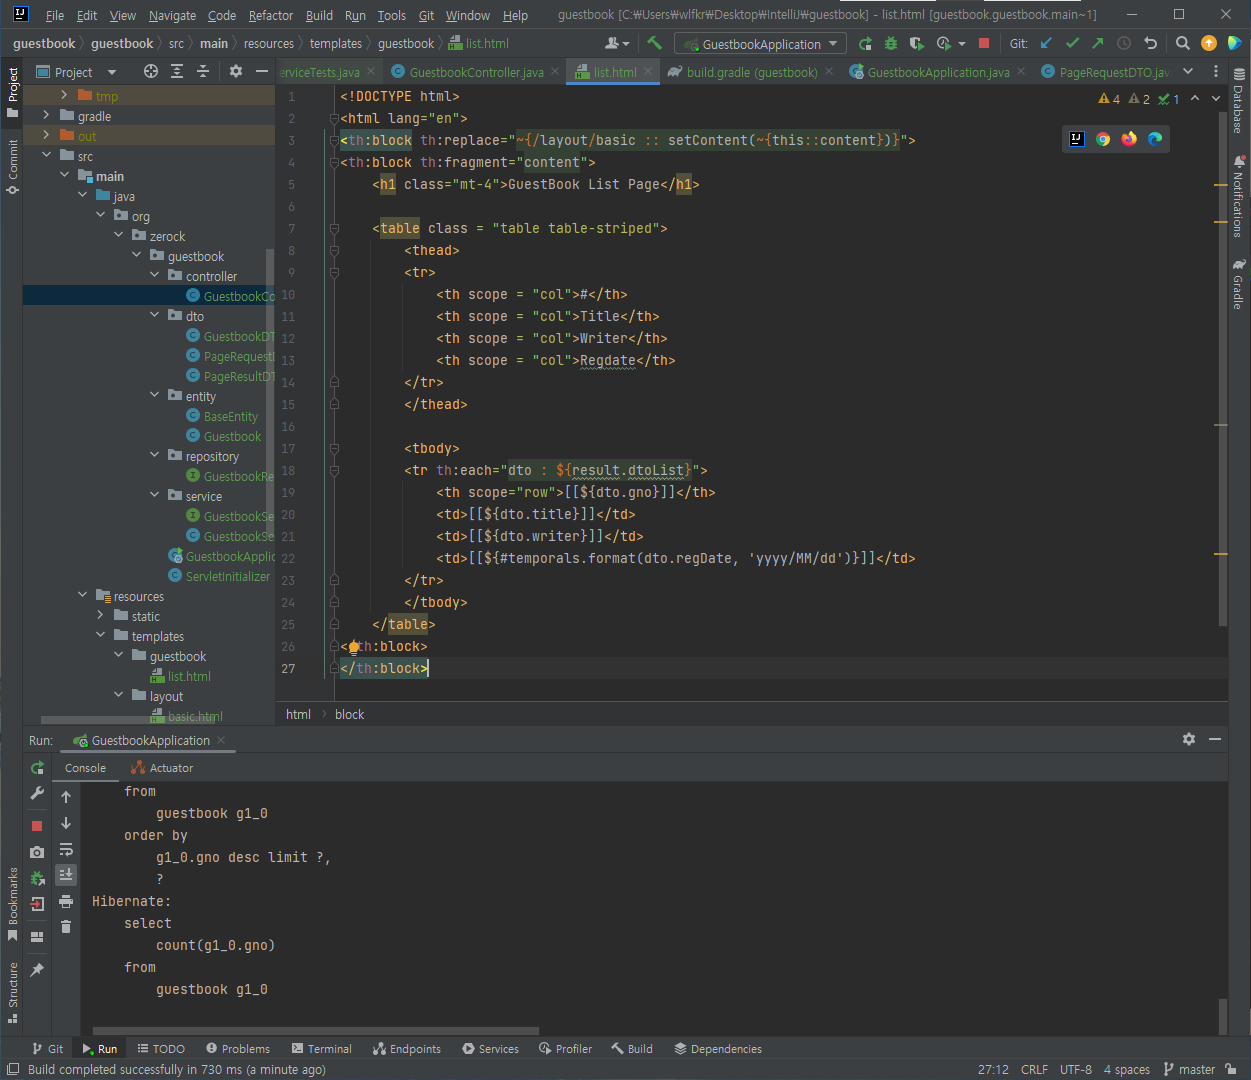This screenshot has height=1080, width=1251.
Task: Toggle Pin Tab in Run panel
Action: [x=37, y=970]
